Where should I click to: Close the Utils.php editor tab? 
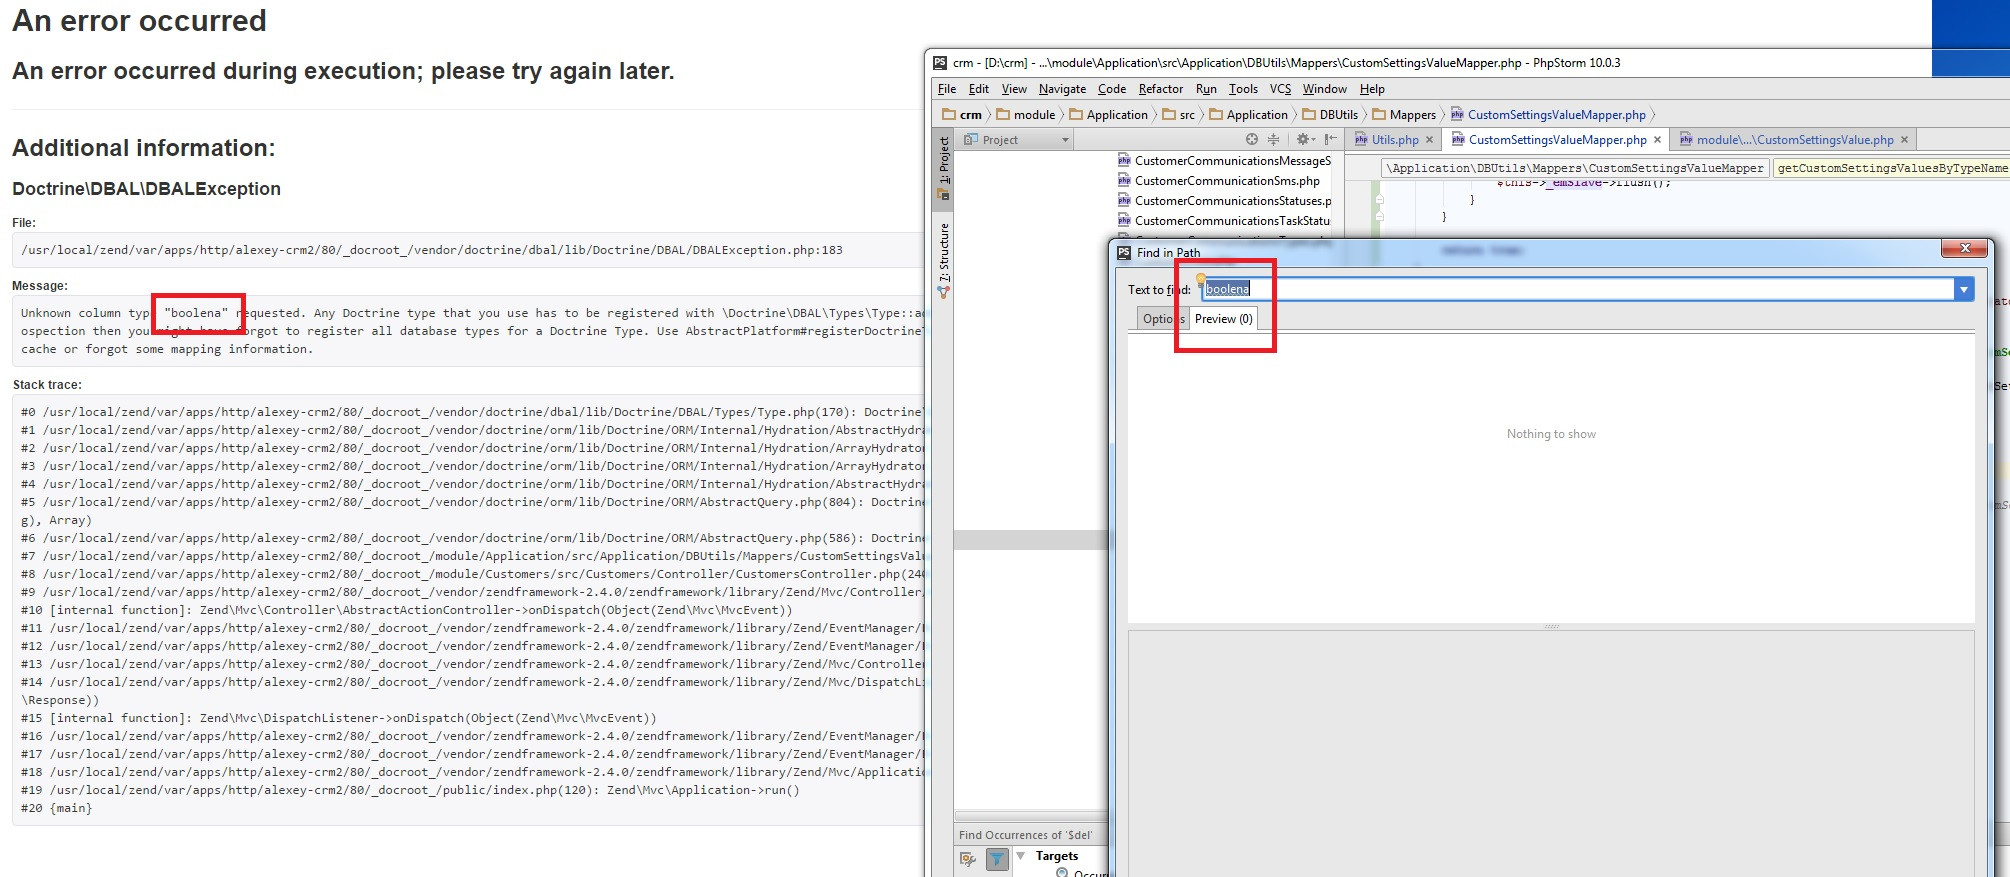point(1429,140)
